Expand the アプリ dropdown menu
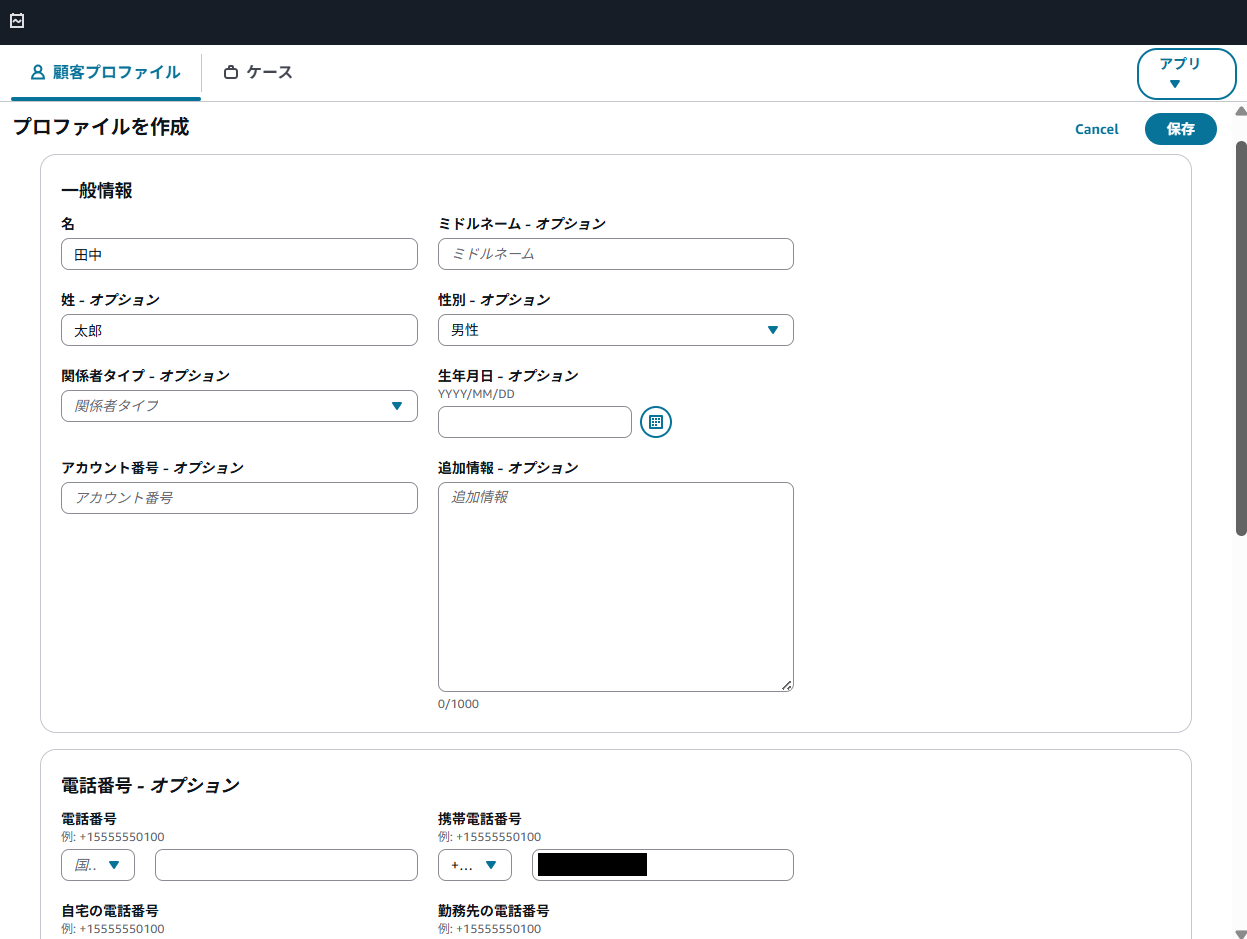The image size is (1247, 939). [x=1186, y=74]
